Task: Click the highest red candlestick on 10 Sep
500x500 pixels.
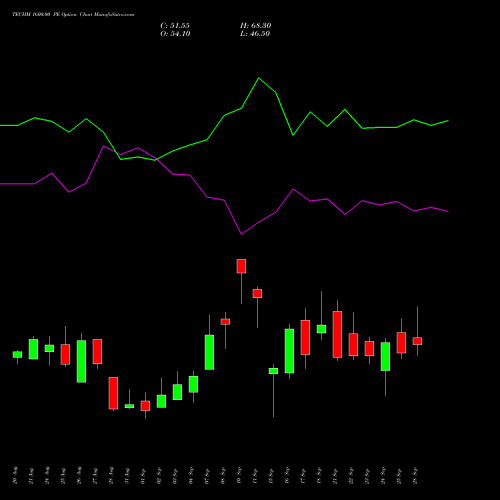Action: 241,266
